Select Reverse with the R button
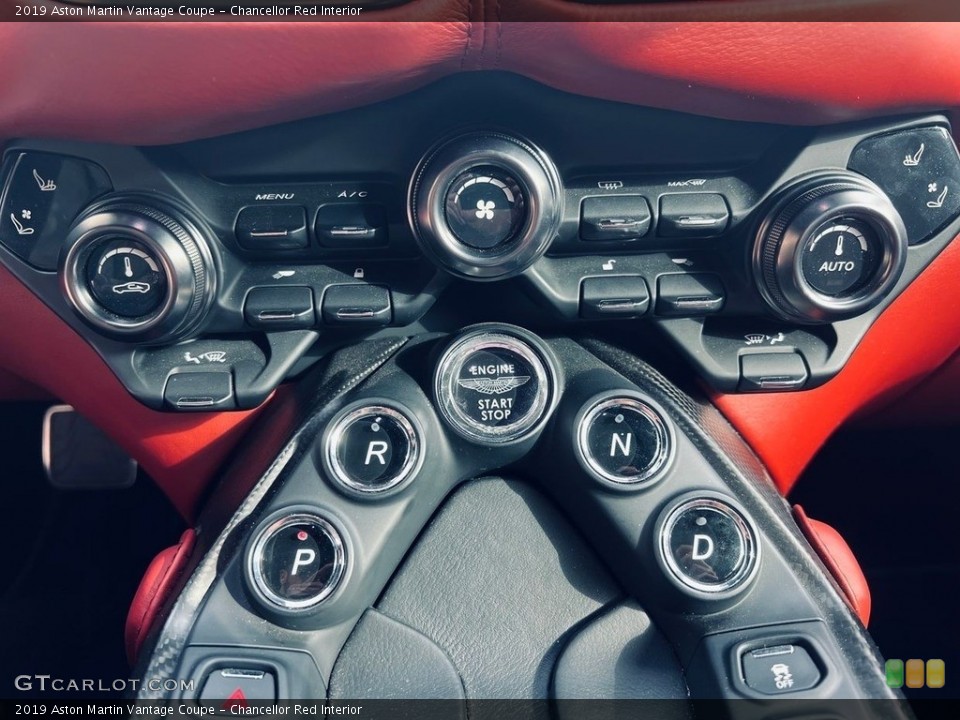Image resolution: width=960 pixels, height=720 pixels. tap(373, 449)
